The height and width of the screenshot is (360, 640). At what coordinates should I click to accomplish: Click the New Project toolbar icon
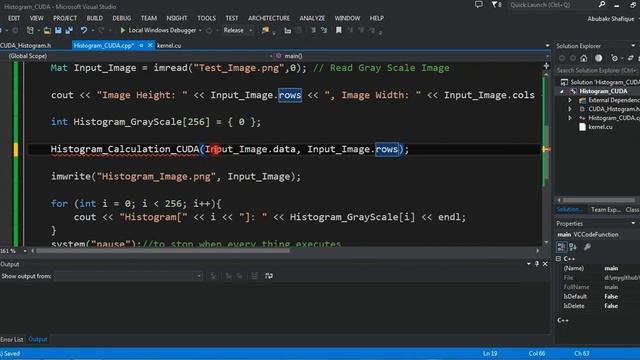pos(30,30)
